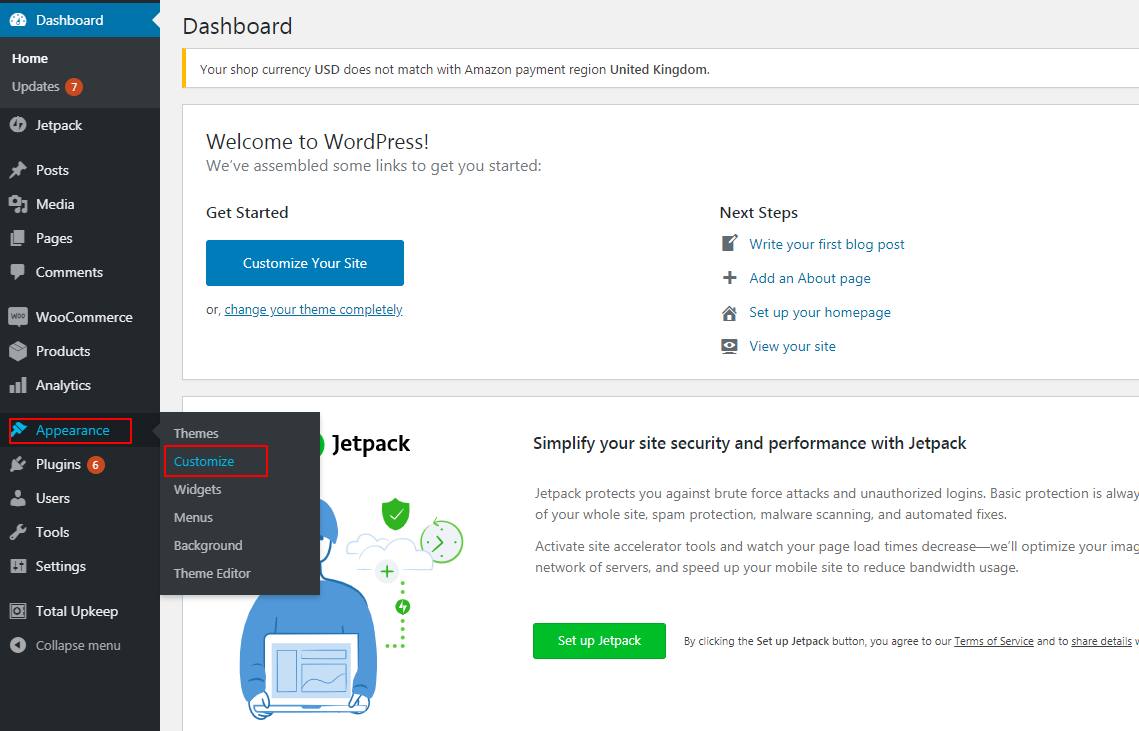Click the Products box icon
The height and width of the screenshot is (731, 1139).
pyautogui.click(x=18, y=351)
